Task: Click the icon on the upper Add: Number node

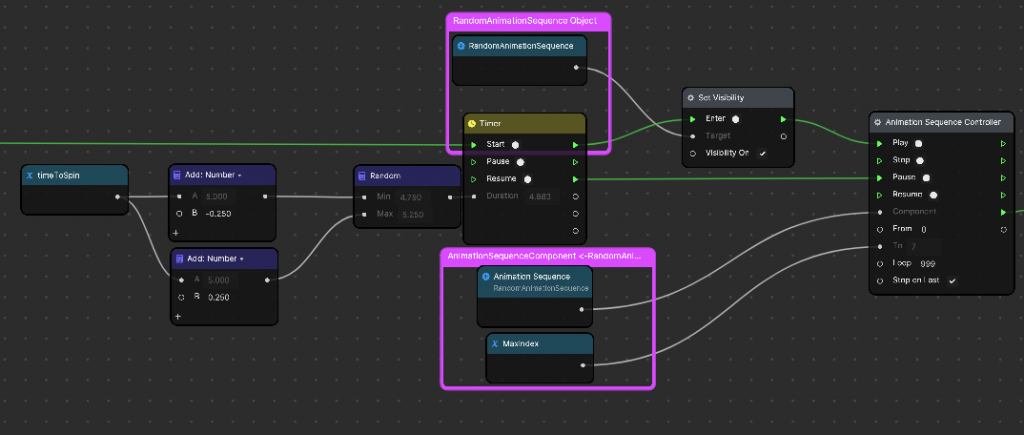Action: 177,175
